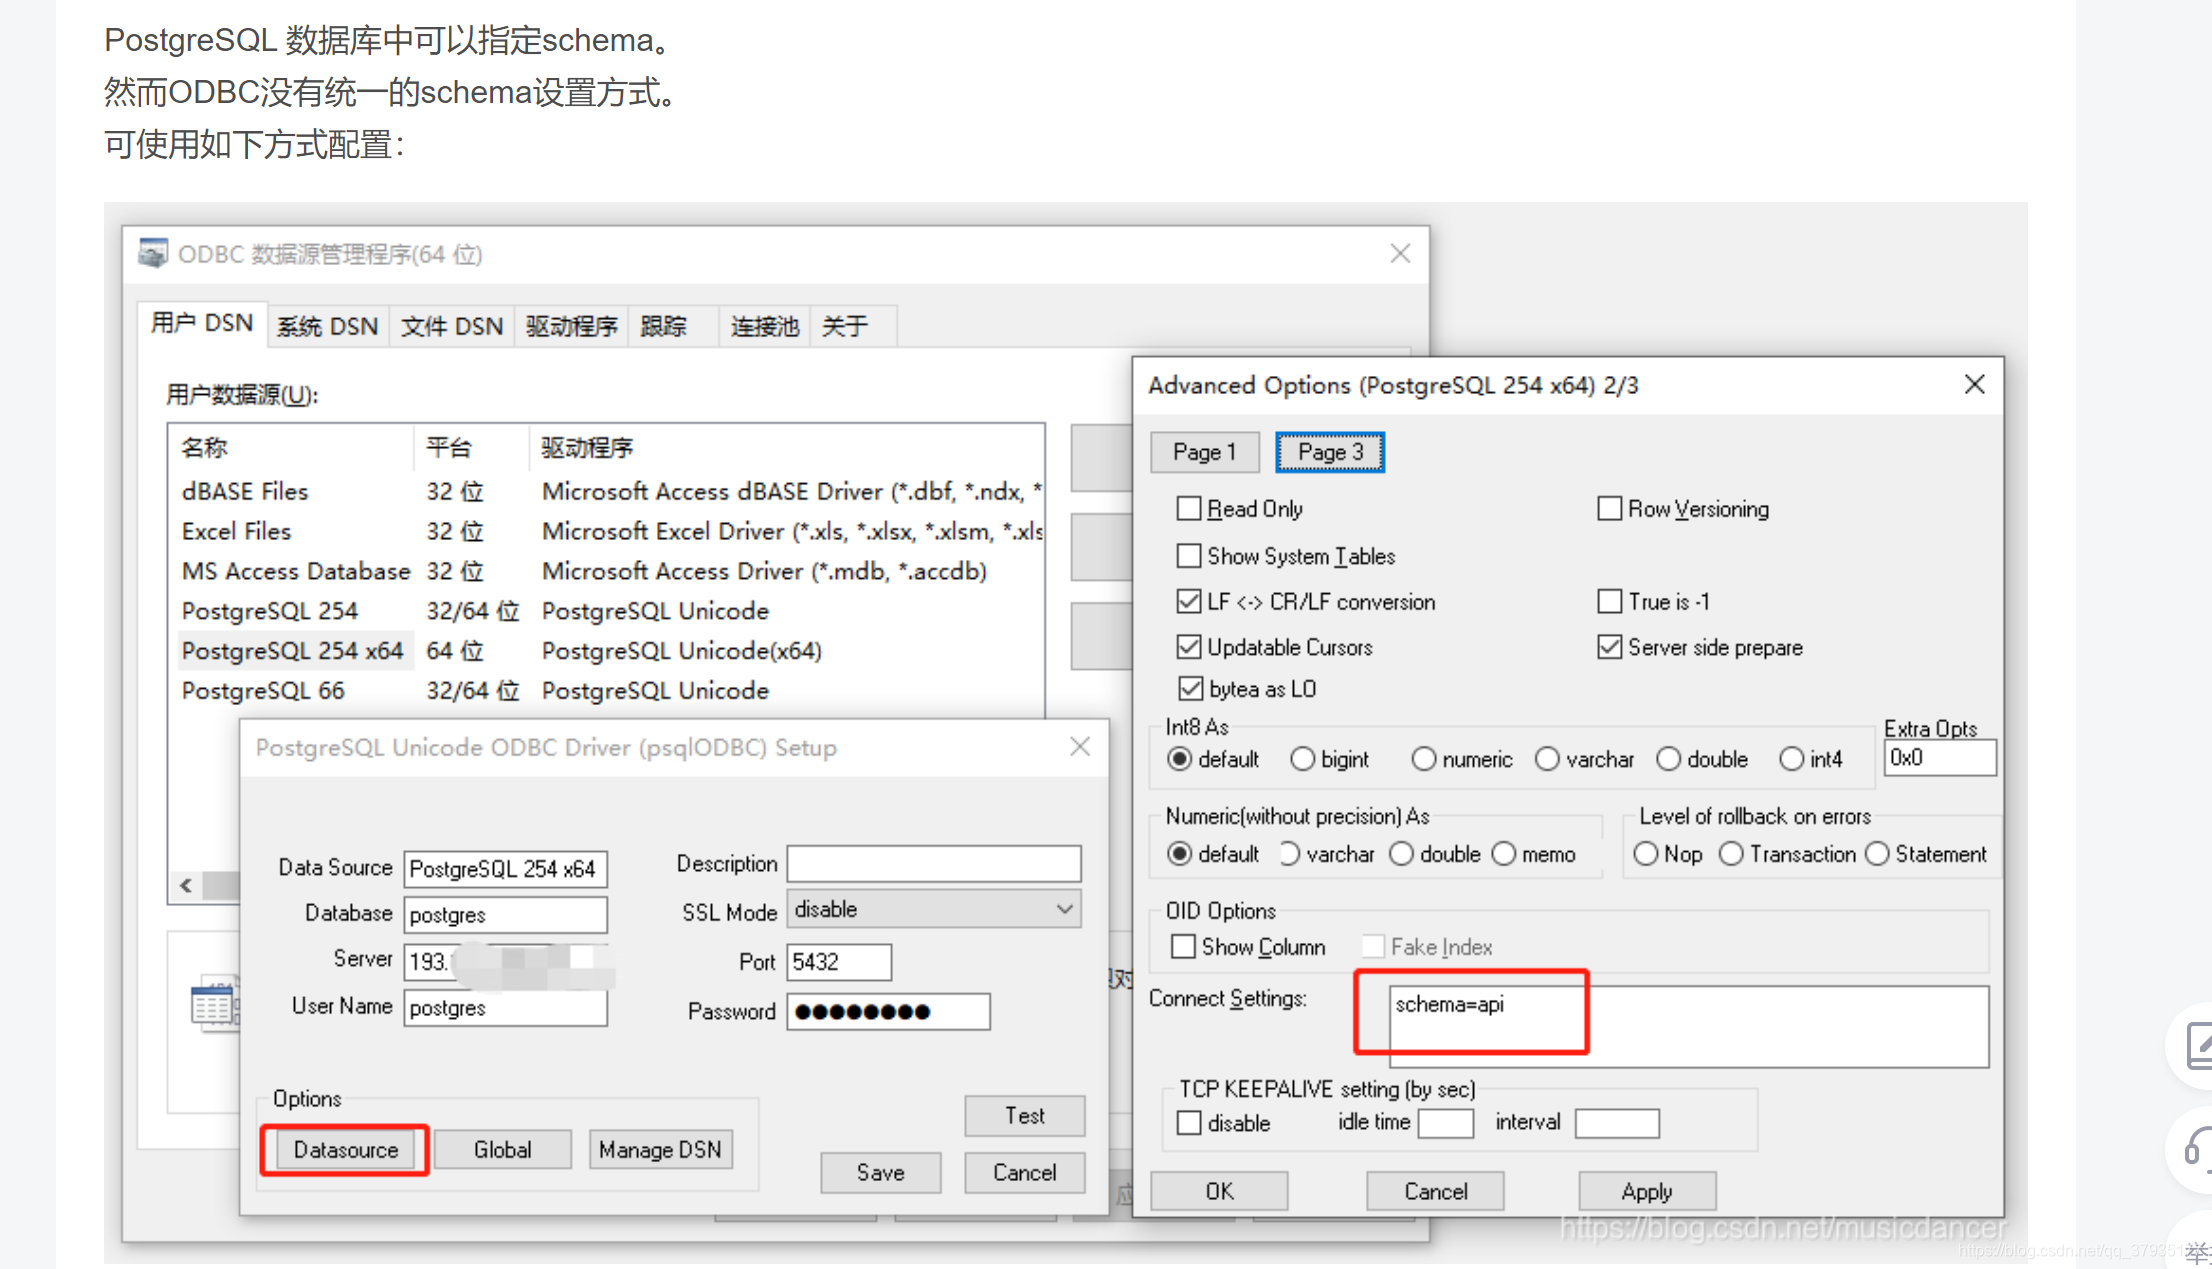Toggle bytea as LO checkbox

click(1190, 689)
